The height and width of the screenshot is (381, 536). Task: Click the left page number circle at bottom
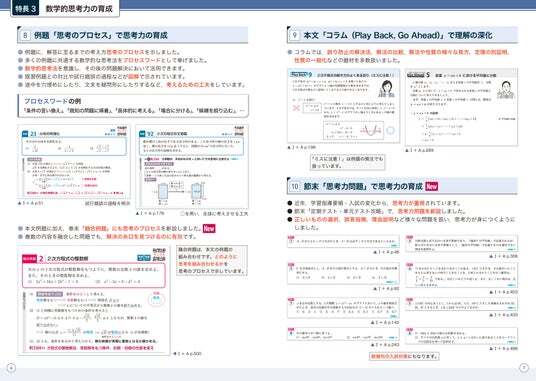pyautogui.click(x=11, y=368)
